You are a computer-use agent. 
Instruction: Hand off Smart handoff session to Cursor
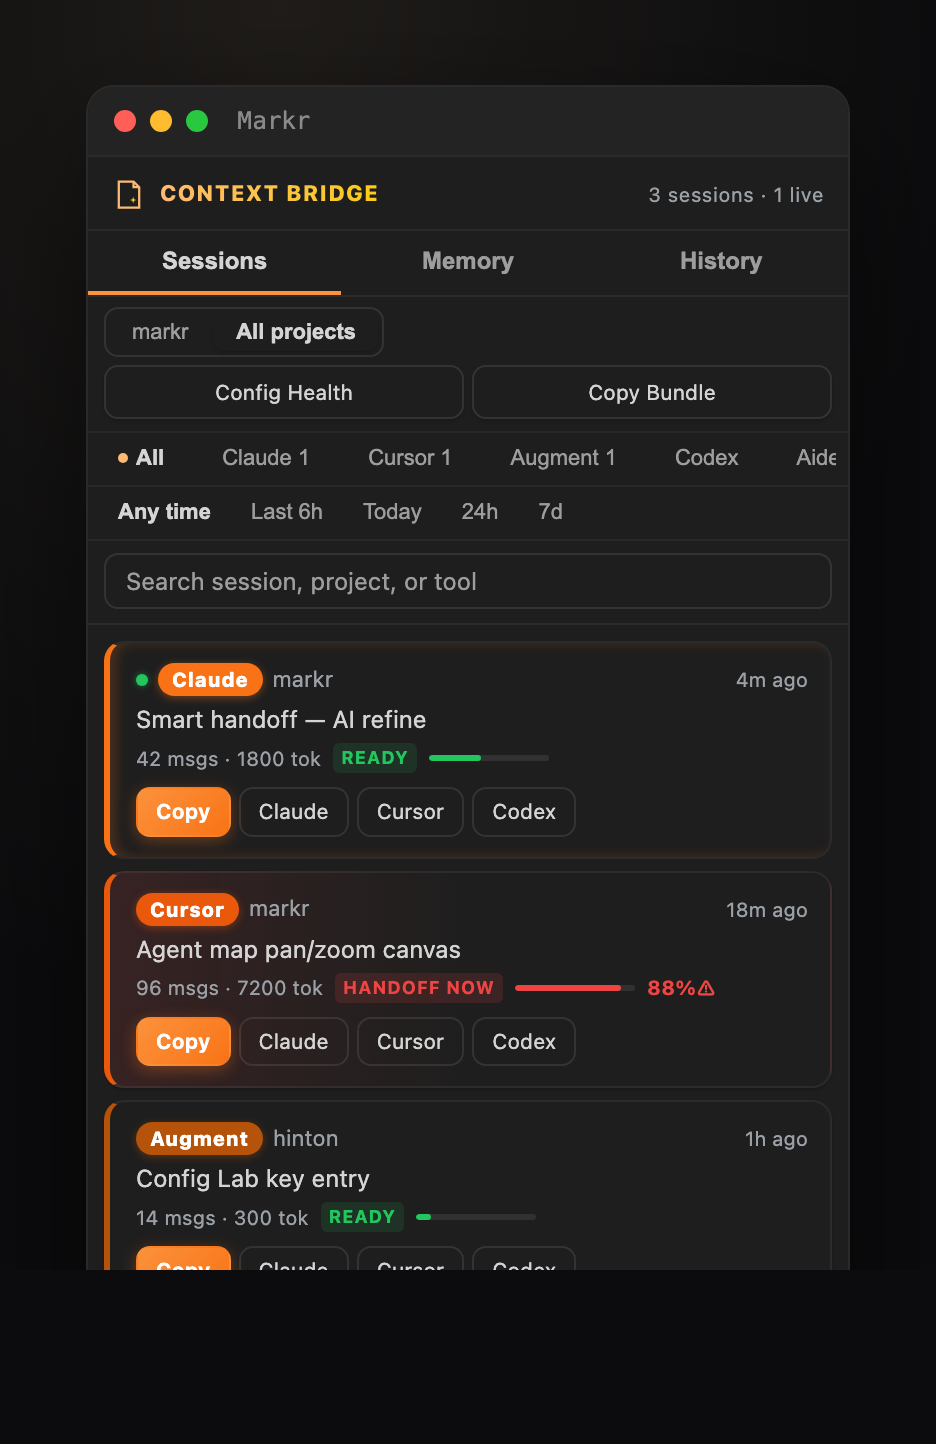[x=410, y=812]
